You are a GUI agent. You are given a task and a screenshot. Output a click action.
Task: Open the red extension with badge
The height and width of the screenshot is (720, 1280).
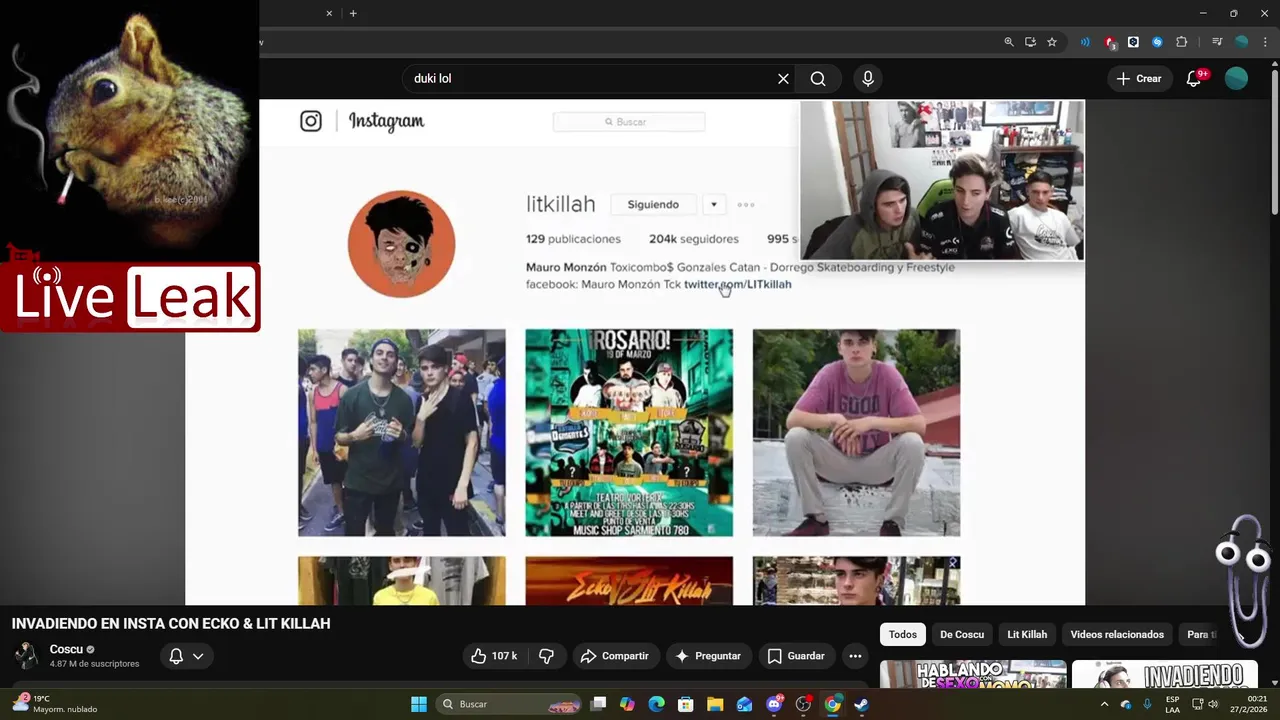[x=1110, y=42]
